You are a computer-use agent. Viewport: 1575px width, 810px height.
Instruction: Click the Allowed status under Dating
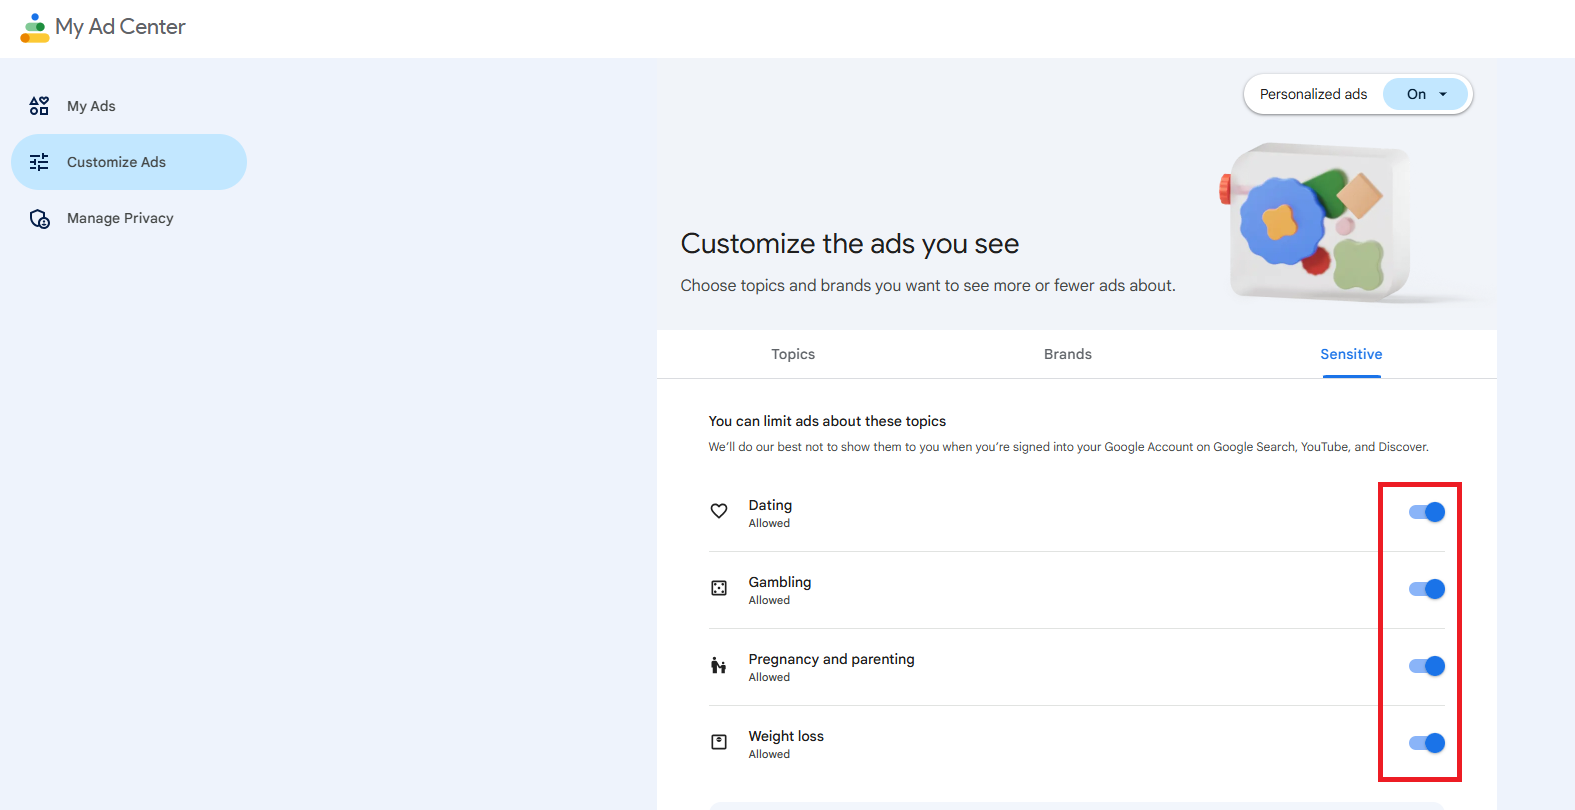tap(769, 523)
